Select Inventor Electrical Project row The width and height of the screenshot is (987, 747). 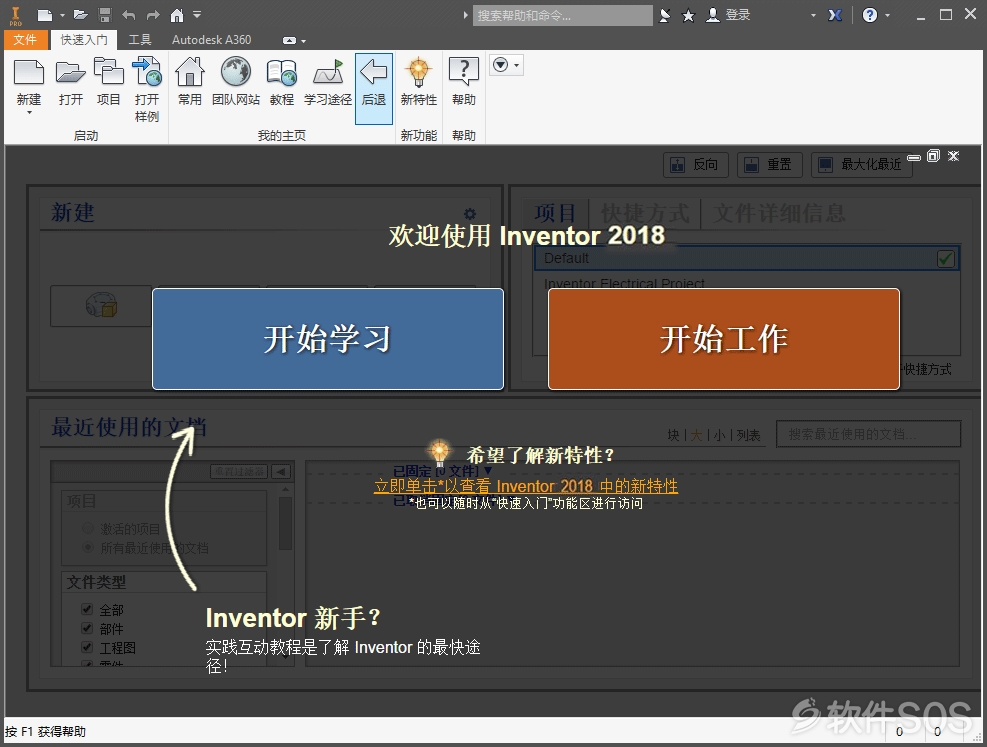747,282
